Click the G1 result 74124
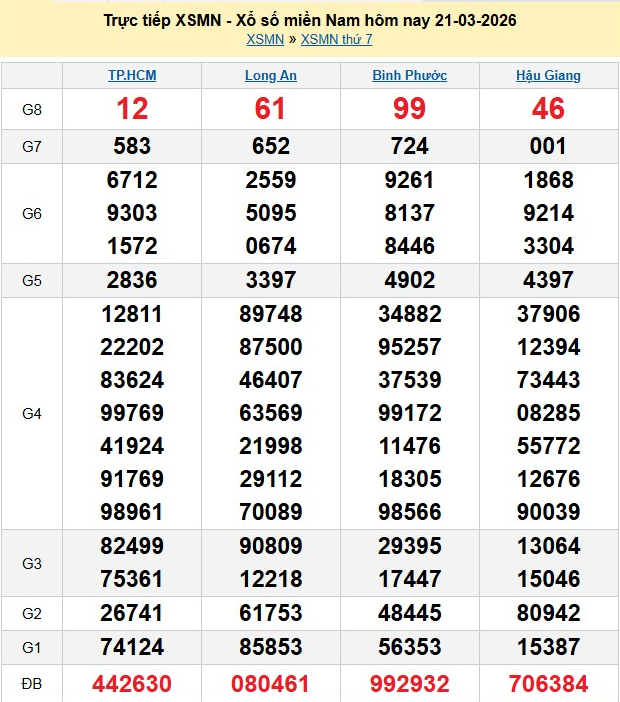Image resolution: width=620 pixels, height=702 pixels. 132,647
